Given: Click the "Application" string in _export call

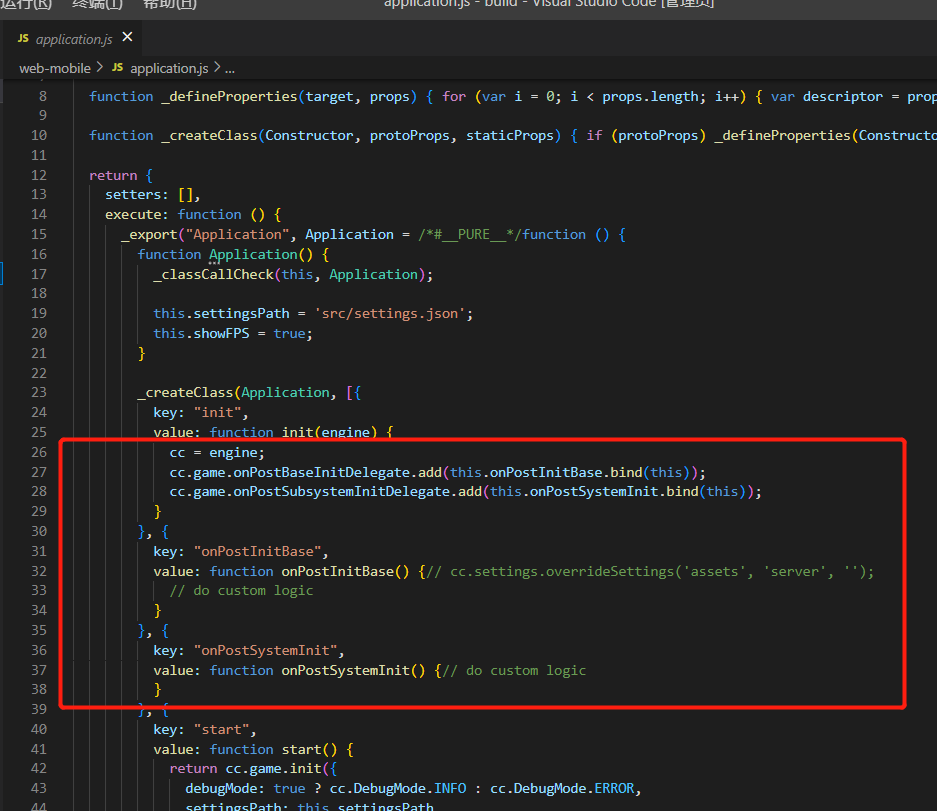Looking at the screenshot, I should (237, 234).
